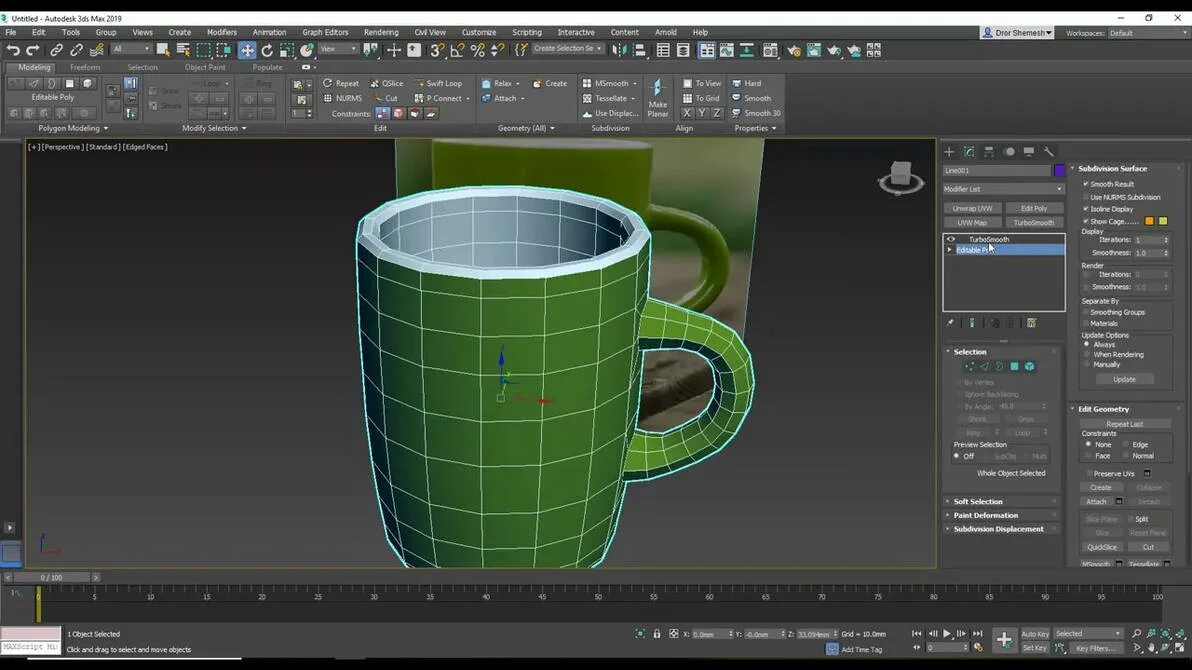Open the Utilities wrench panel tab
Screen dimensions: 1192x670
[1048, 152]
